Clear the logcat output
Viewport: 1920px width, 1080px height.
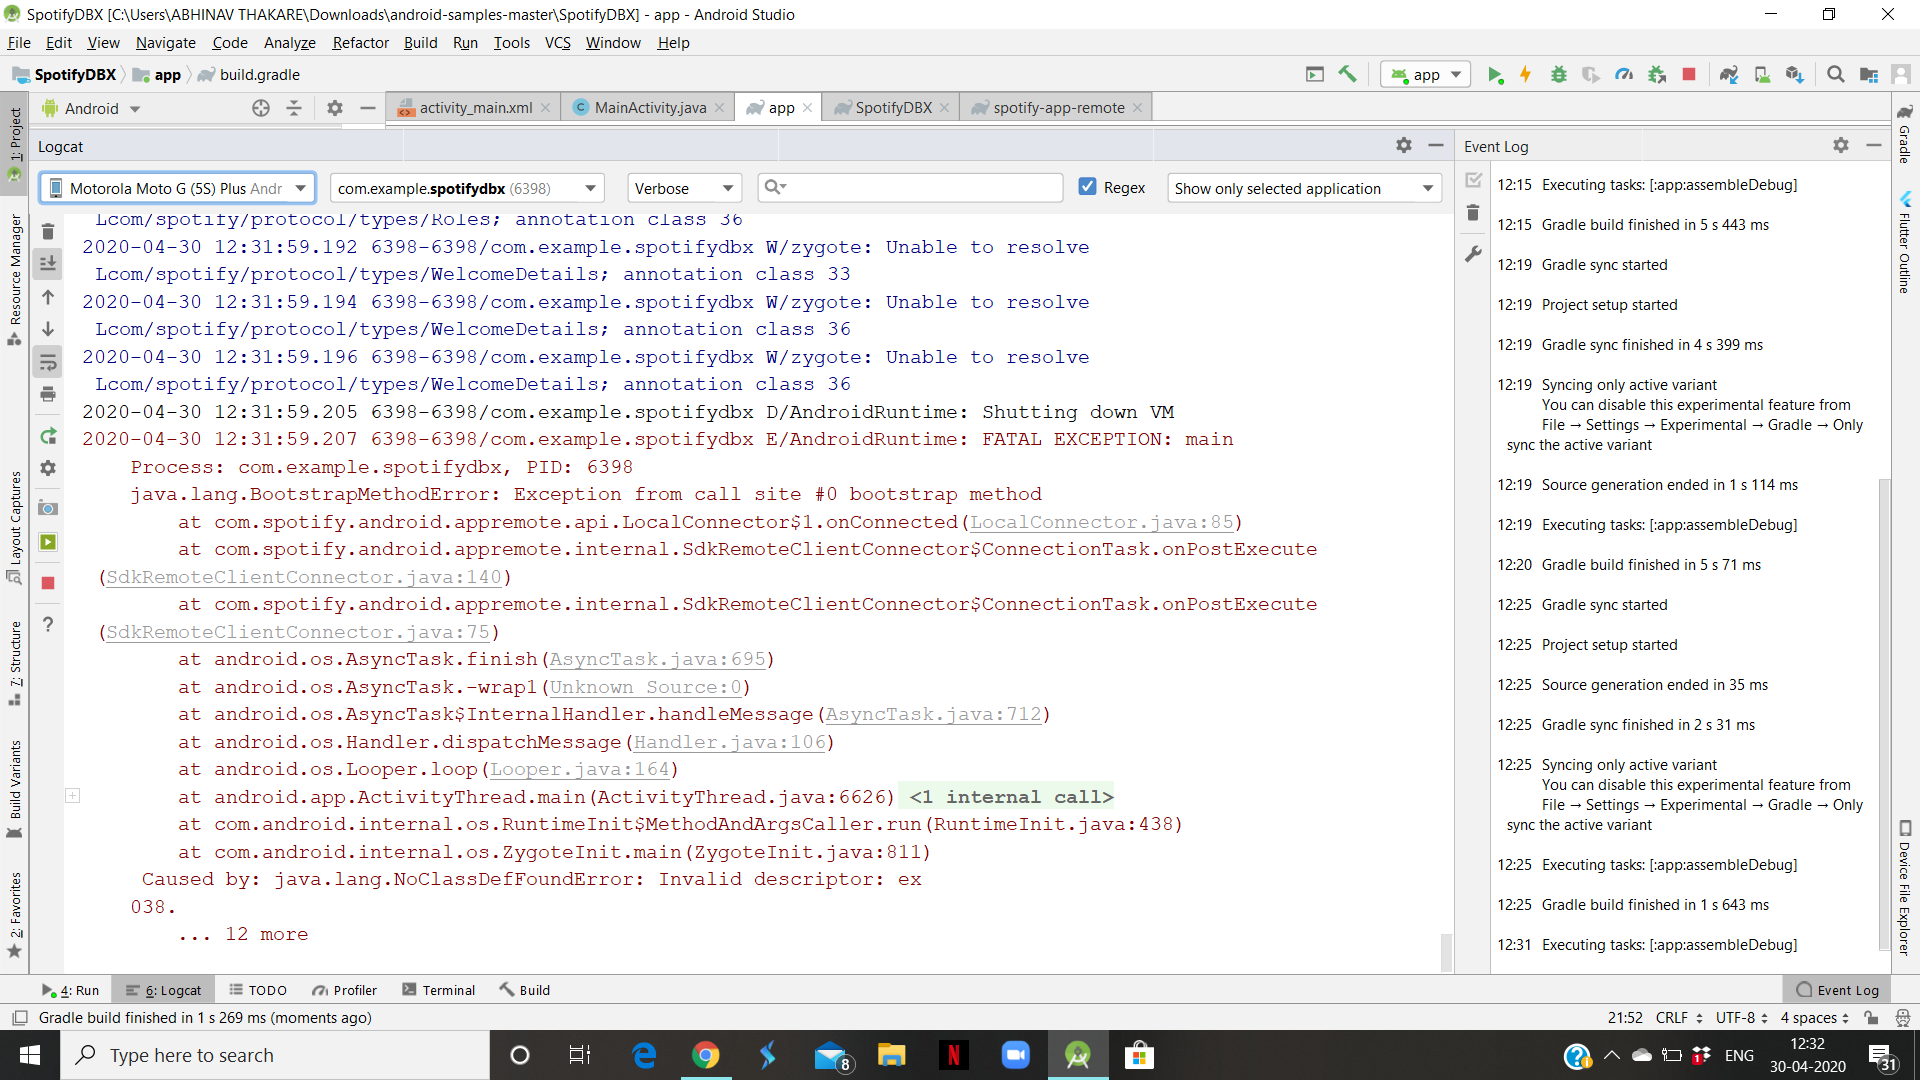point(48,231)
